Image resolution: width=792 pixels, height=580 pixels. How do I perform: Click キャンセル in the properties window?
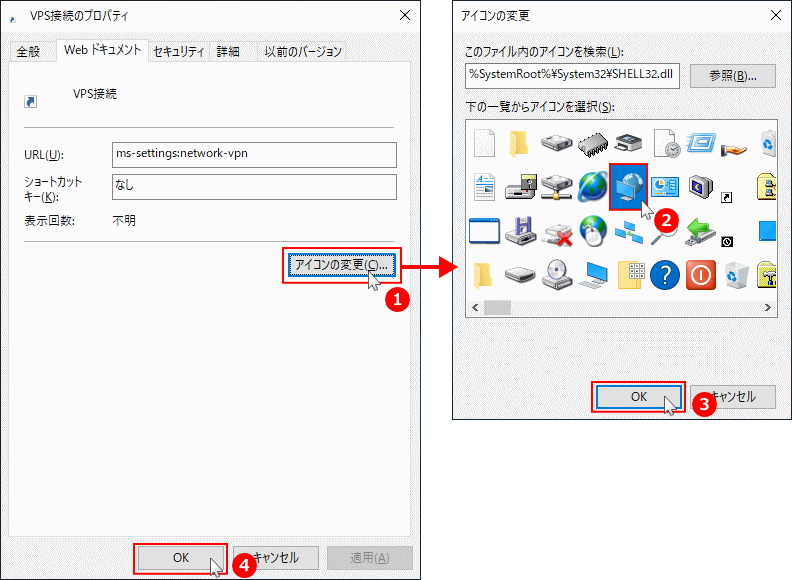coord(276,558)
